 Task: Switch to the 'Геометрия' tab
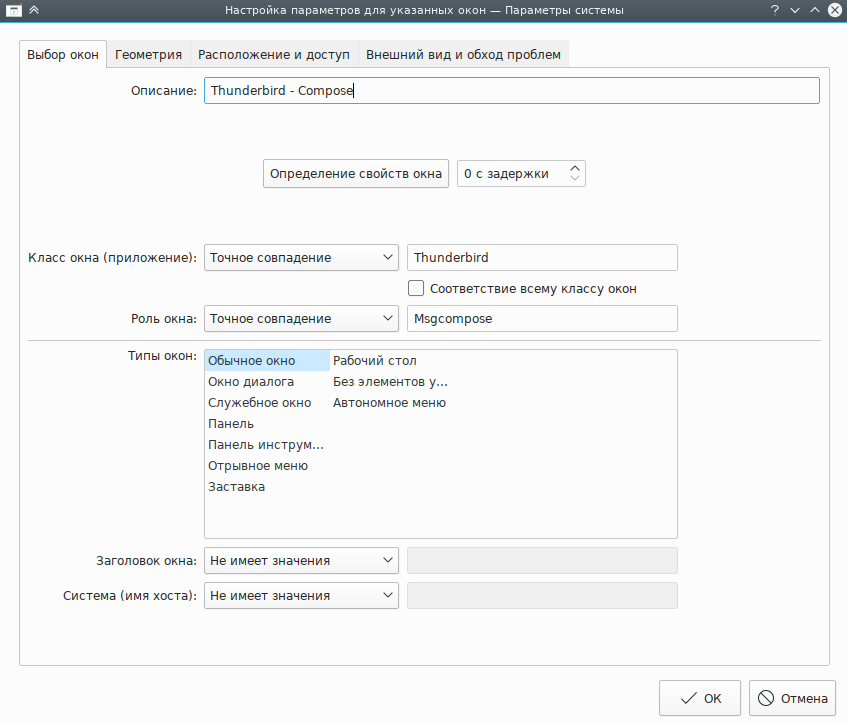[x=148, y=54]
